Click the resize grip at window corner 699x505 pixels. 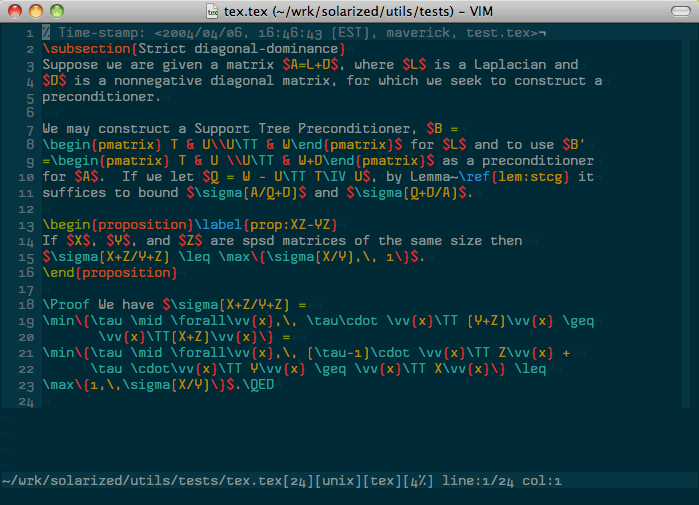(690, 497)
